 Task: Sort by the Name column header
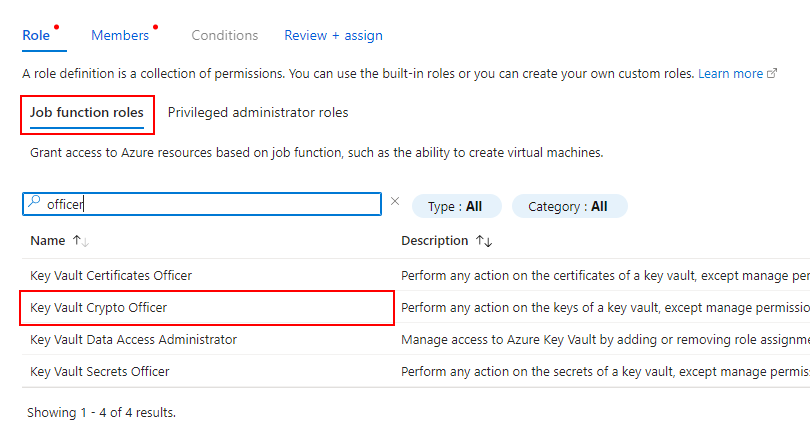point(48,241)
